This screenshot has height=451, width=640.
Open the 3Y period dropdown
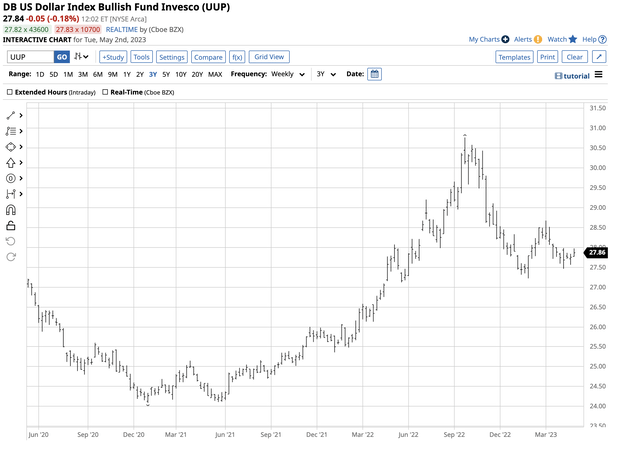pos(326,74)
